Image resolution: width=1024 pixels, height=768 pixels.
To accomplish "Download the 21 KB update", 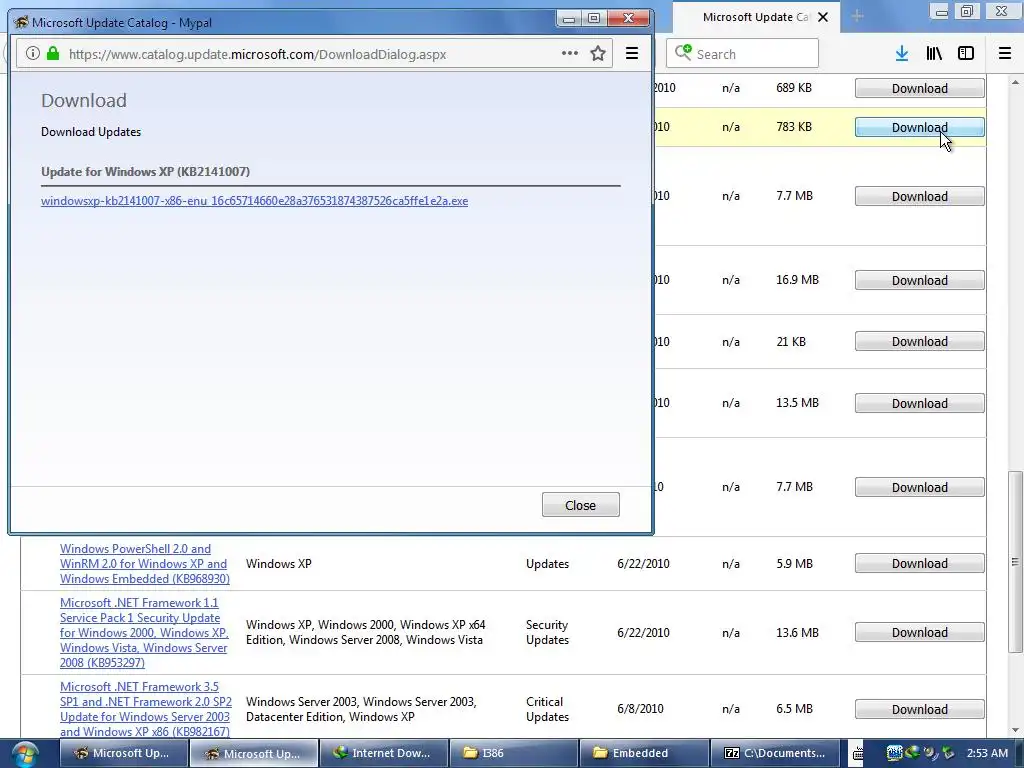I will tap(920, 342).
